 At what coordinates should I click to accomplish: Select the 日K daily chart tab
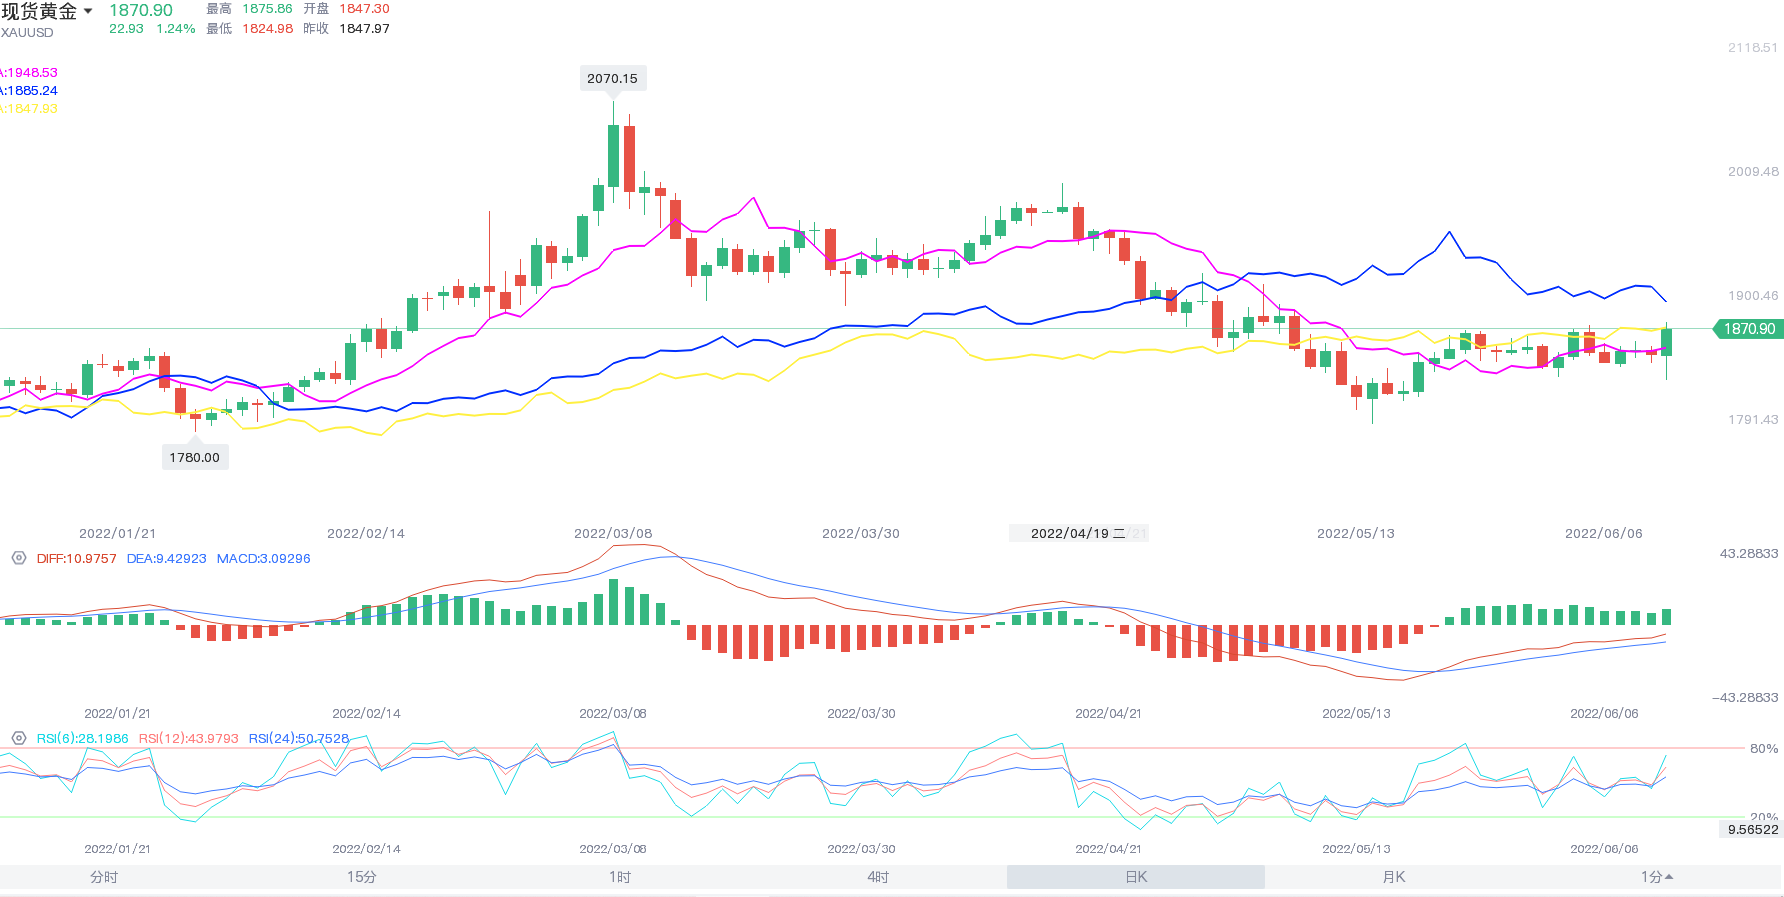(1136, 877)
